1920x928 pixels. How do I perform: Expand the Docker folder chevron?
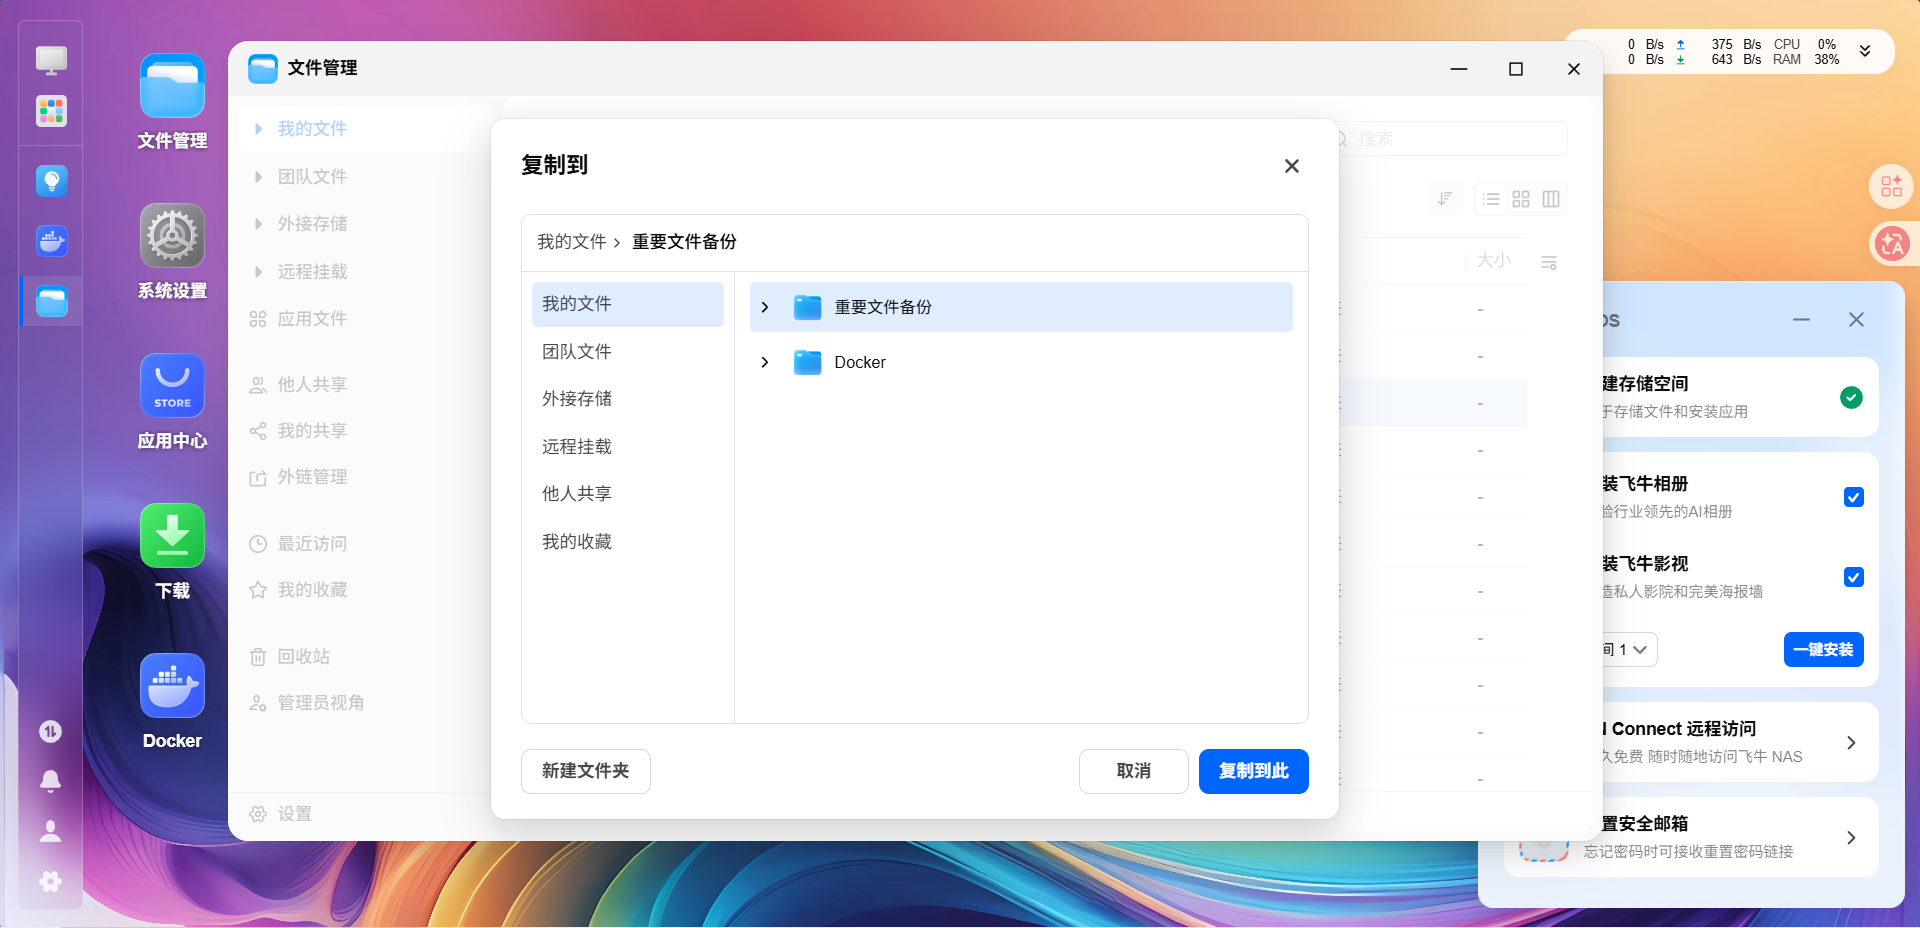(765, 362)
